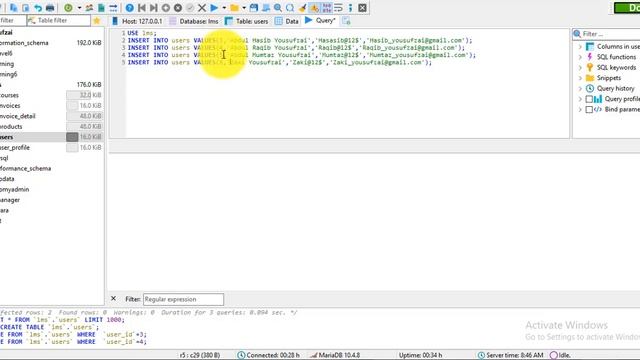Click the Insert row plus icon
Image resolution: width=640 pixels, height=360 pixels.
[x=166, y=8]
